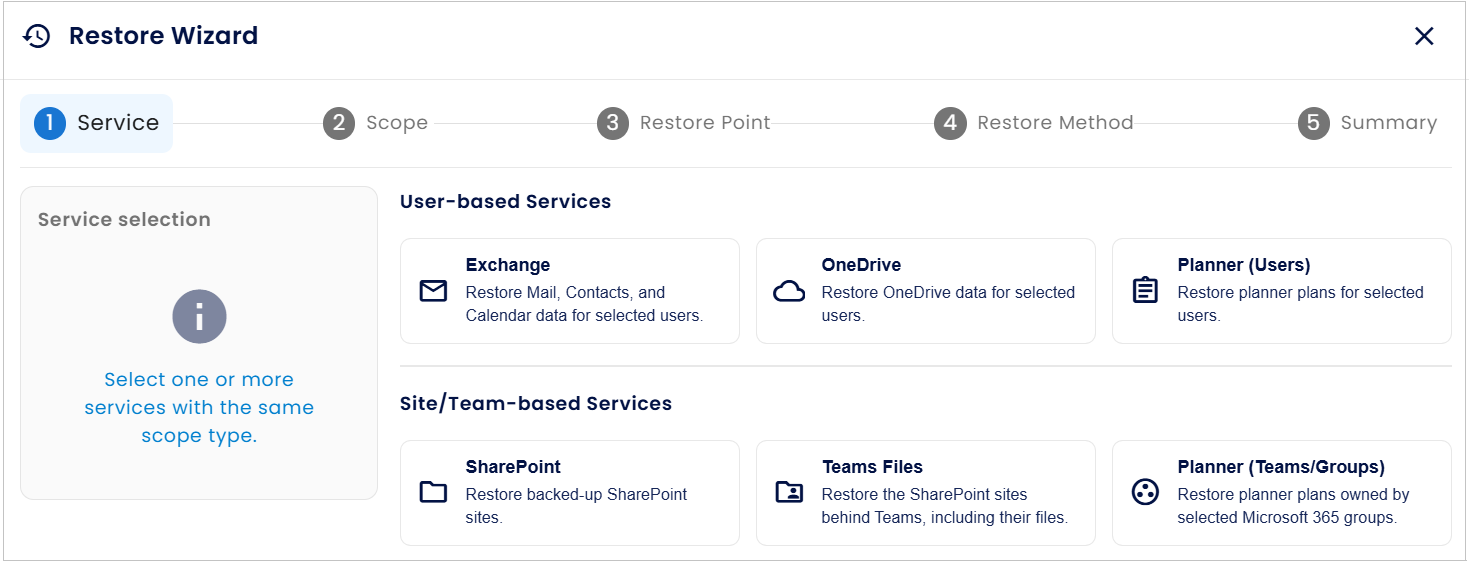Viewport: 1469px width, 561px height.
Task: Go to the Scope step
Action: pos(376,124)
